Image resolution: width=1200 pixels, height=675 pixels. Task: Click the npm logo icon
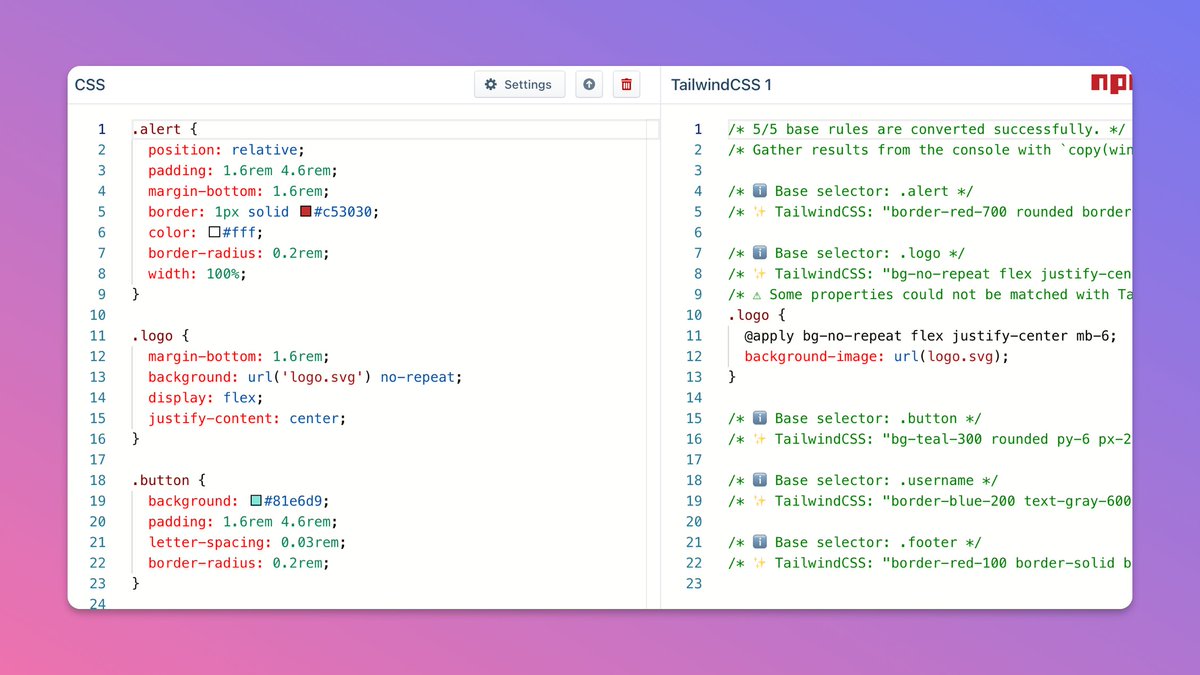tap(1111, 84)
